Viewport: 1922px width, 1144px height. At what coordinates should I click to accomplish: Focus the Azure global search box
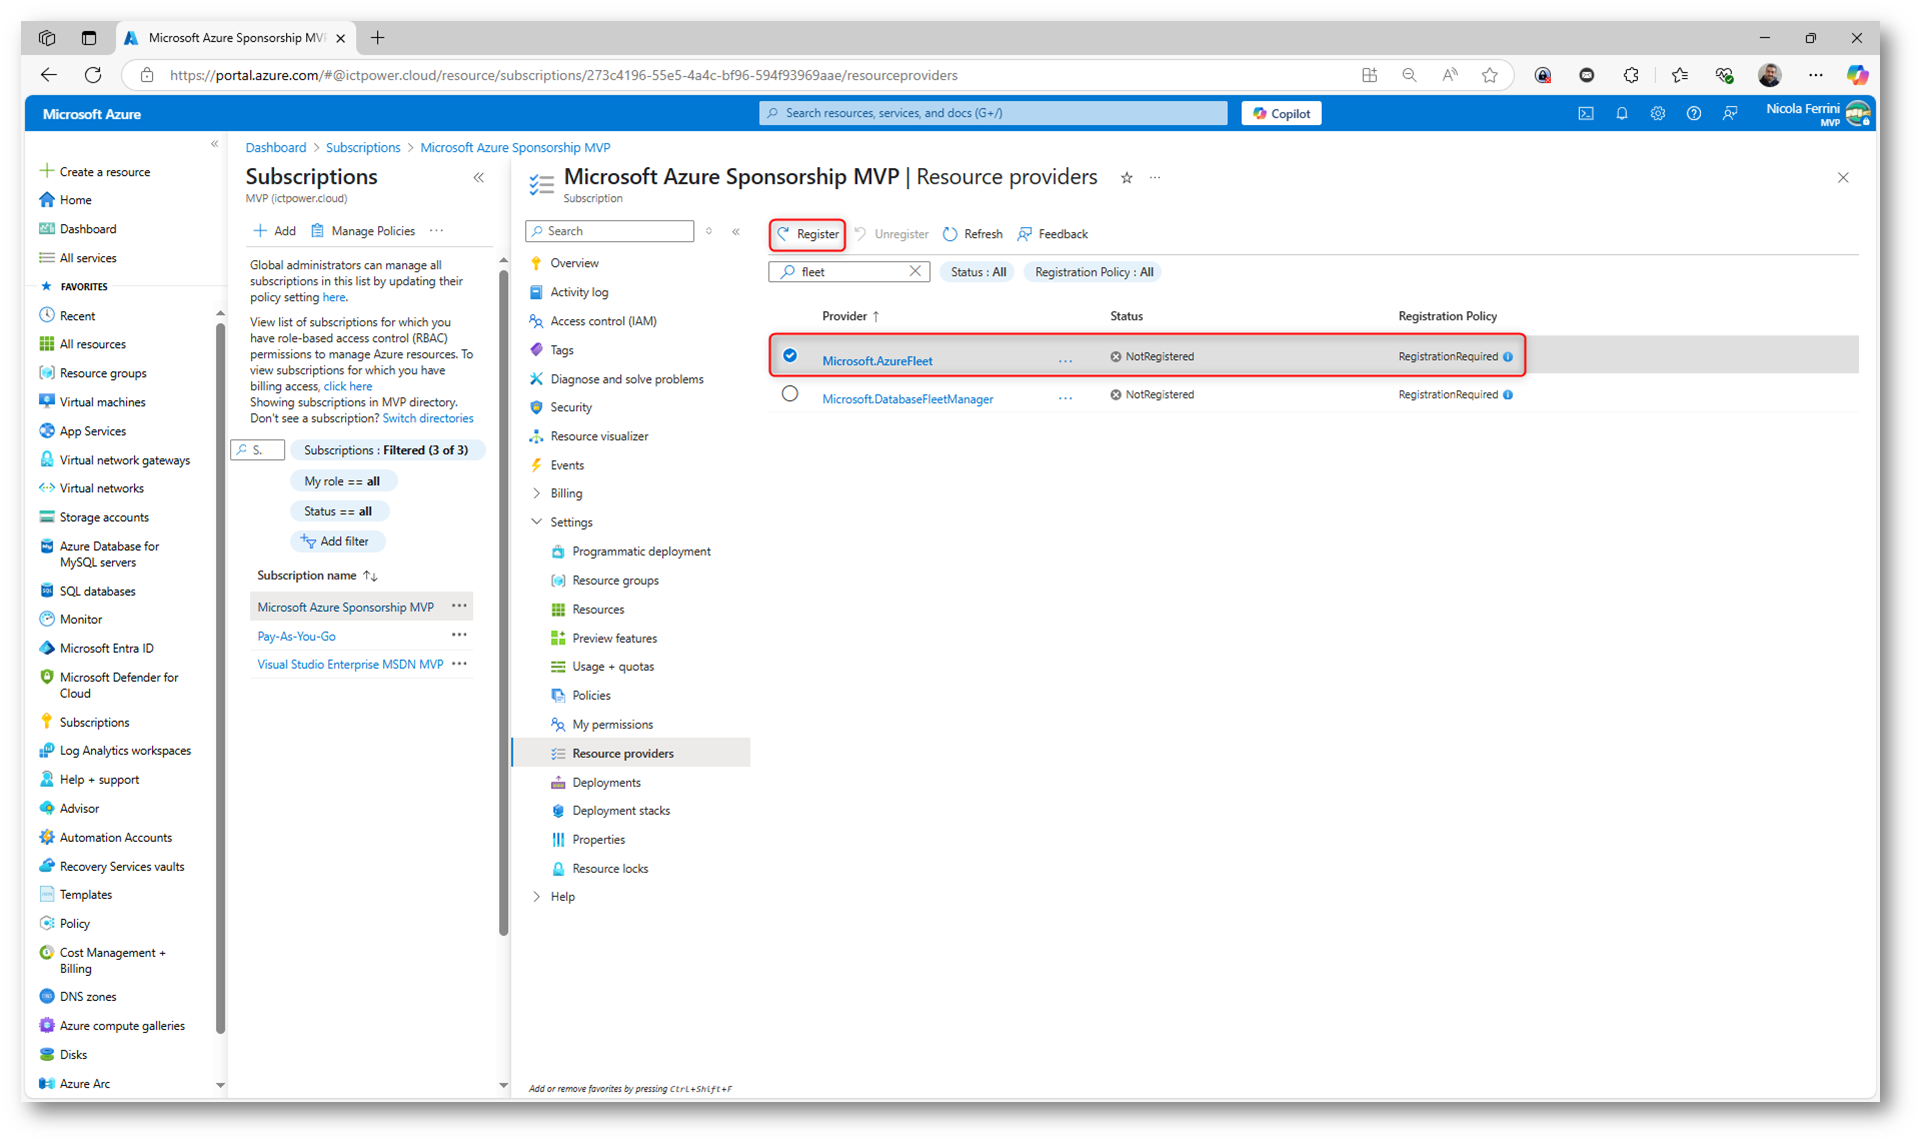tap(993, 113)
